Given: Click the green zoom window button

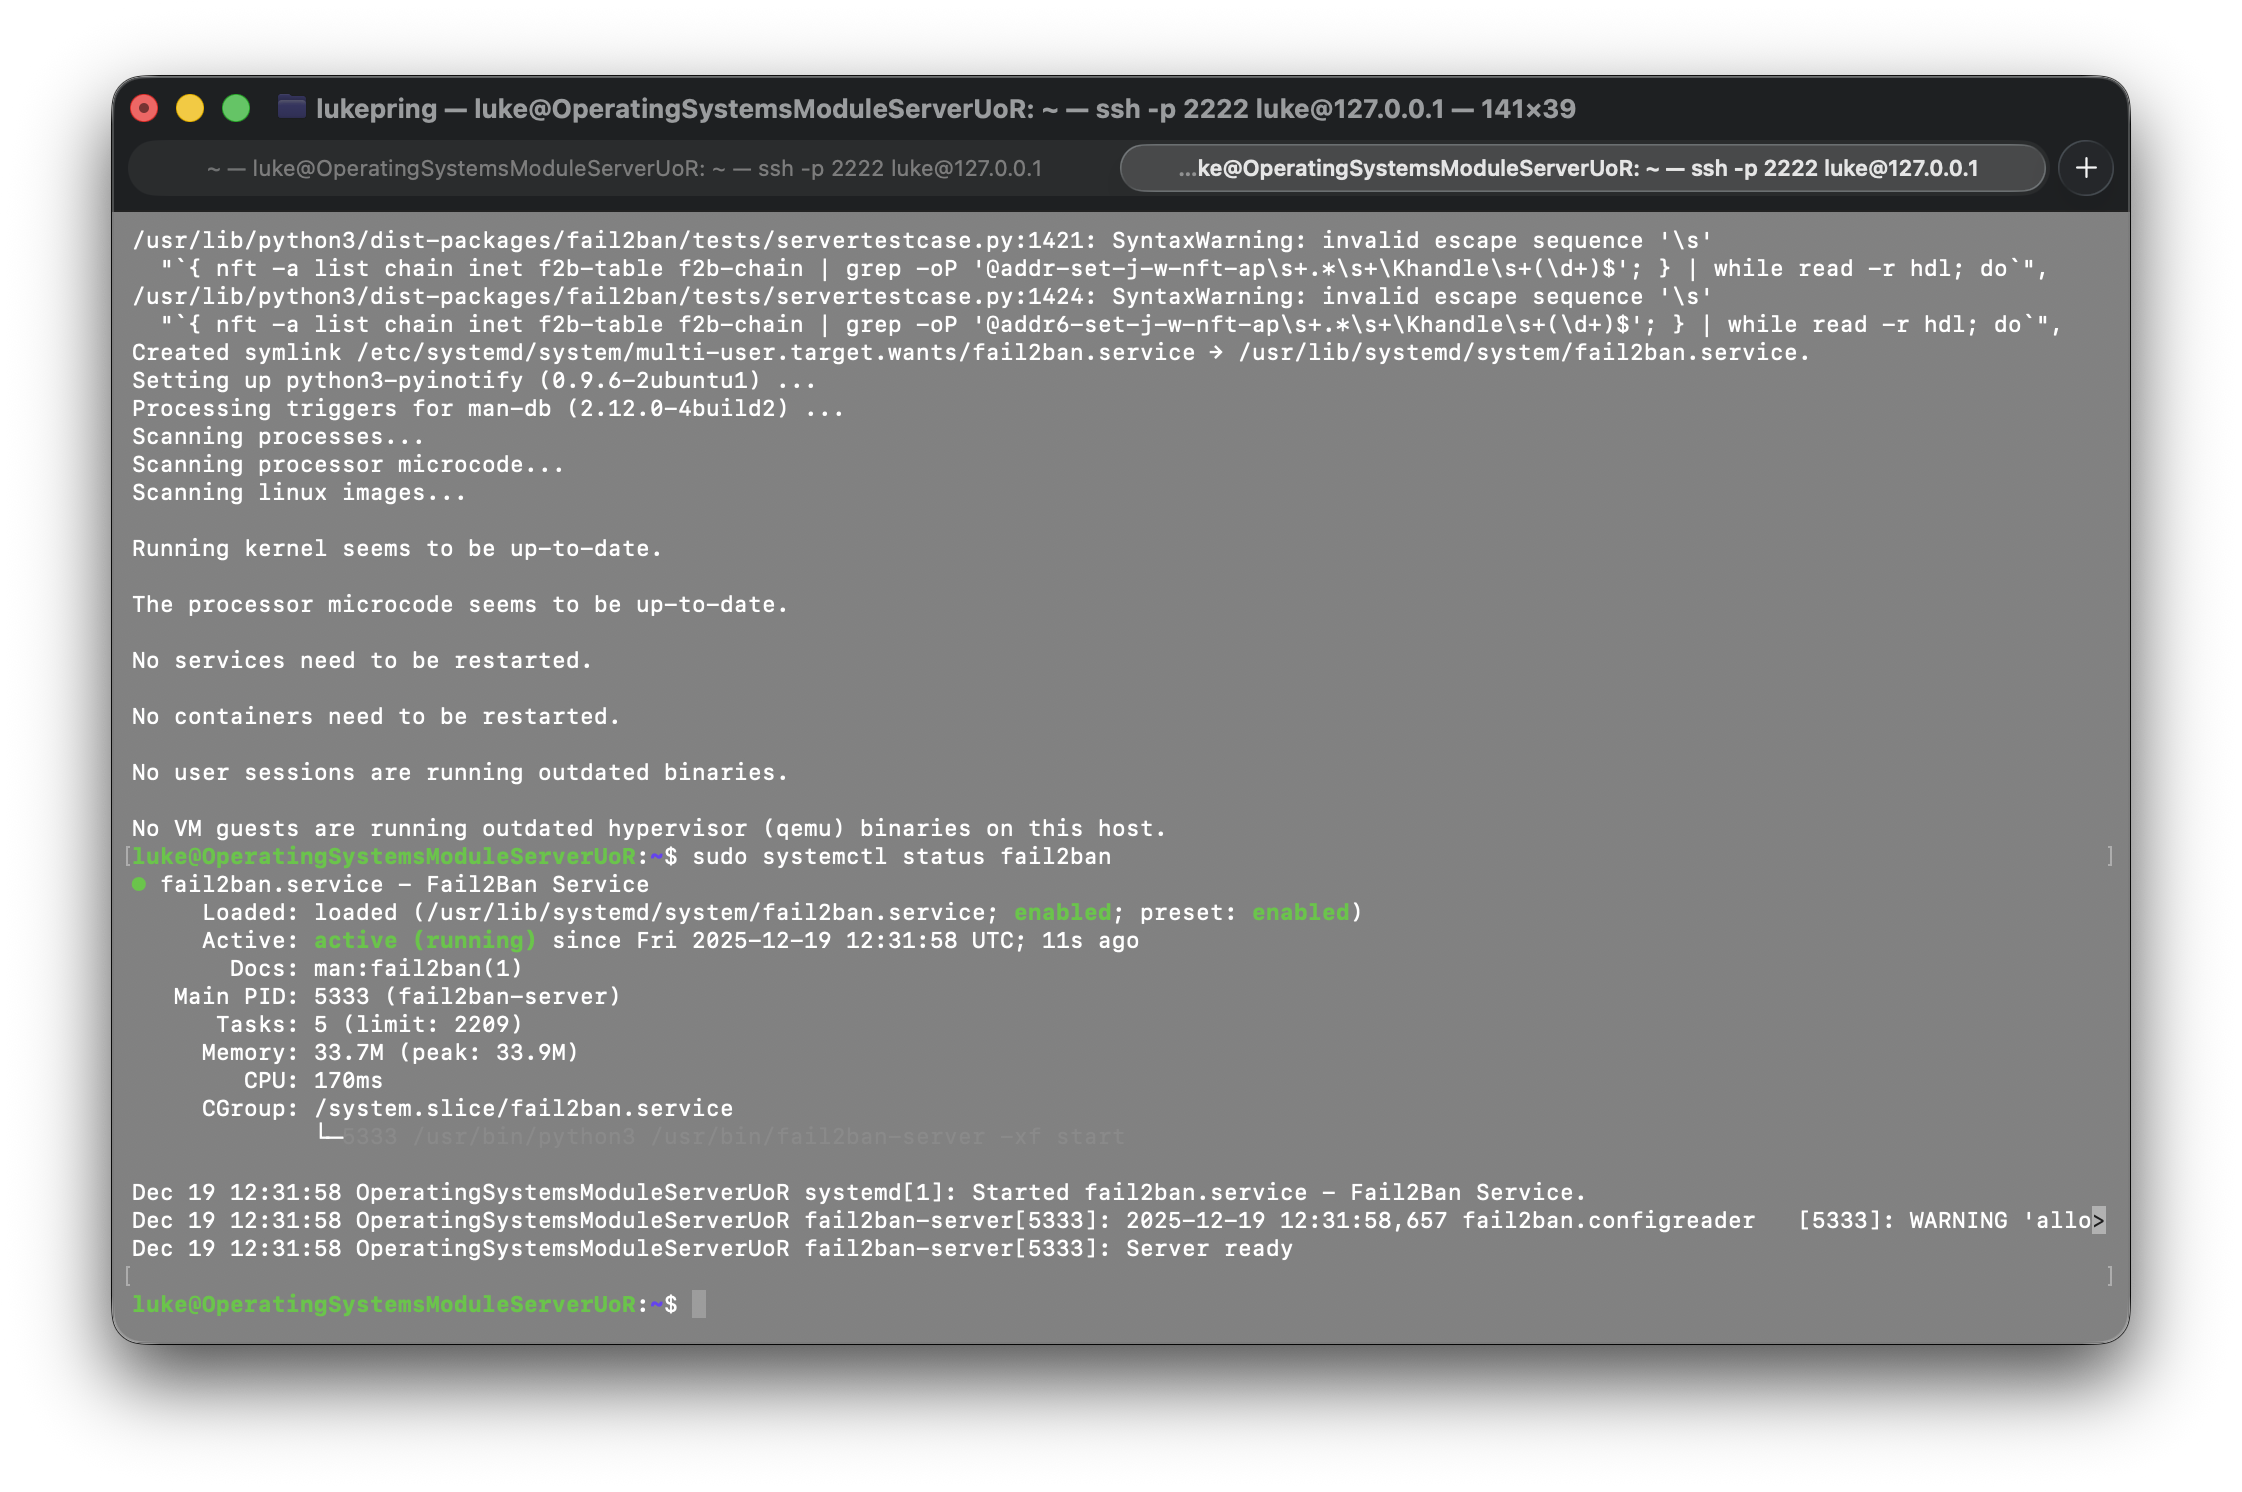Looking at the screenshot, I should [x=236, y=108].
